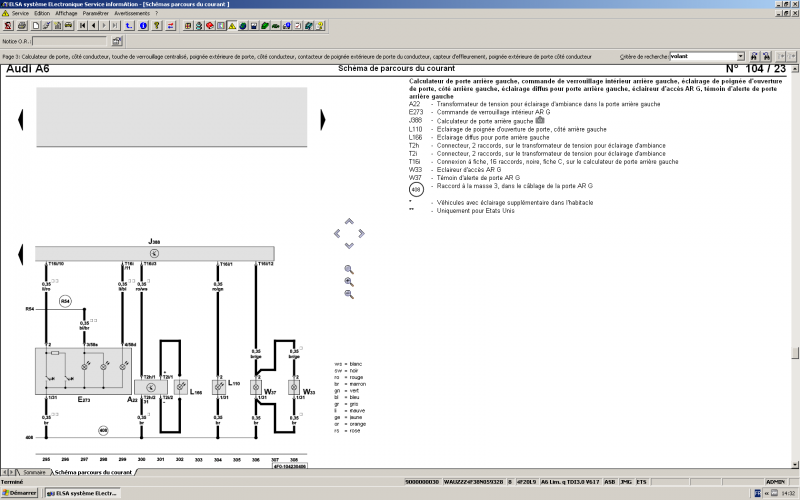Image resolution: width=800 pixels, height=500 pixels.
Task: Open the Paramétrer menu
Action: (x=95, y=13)
